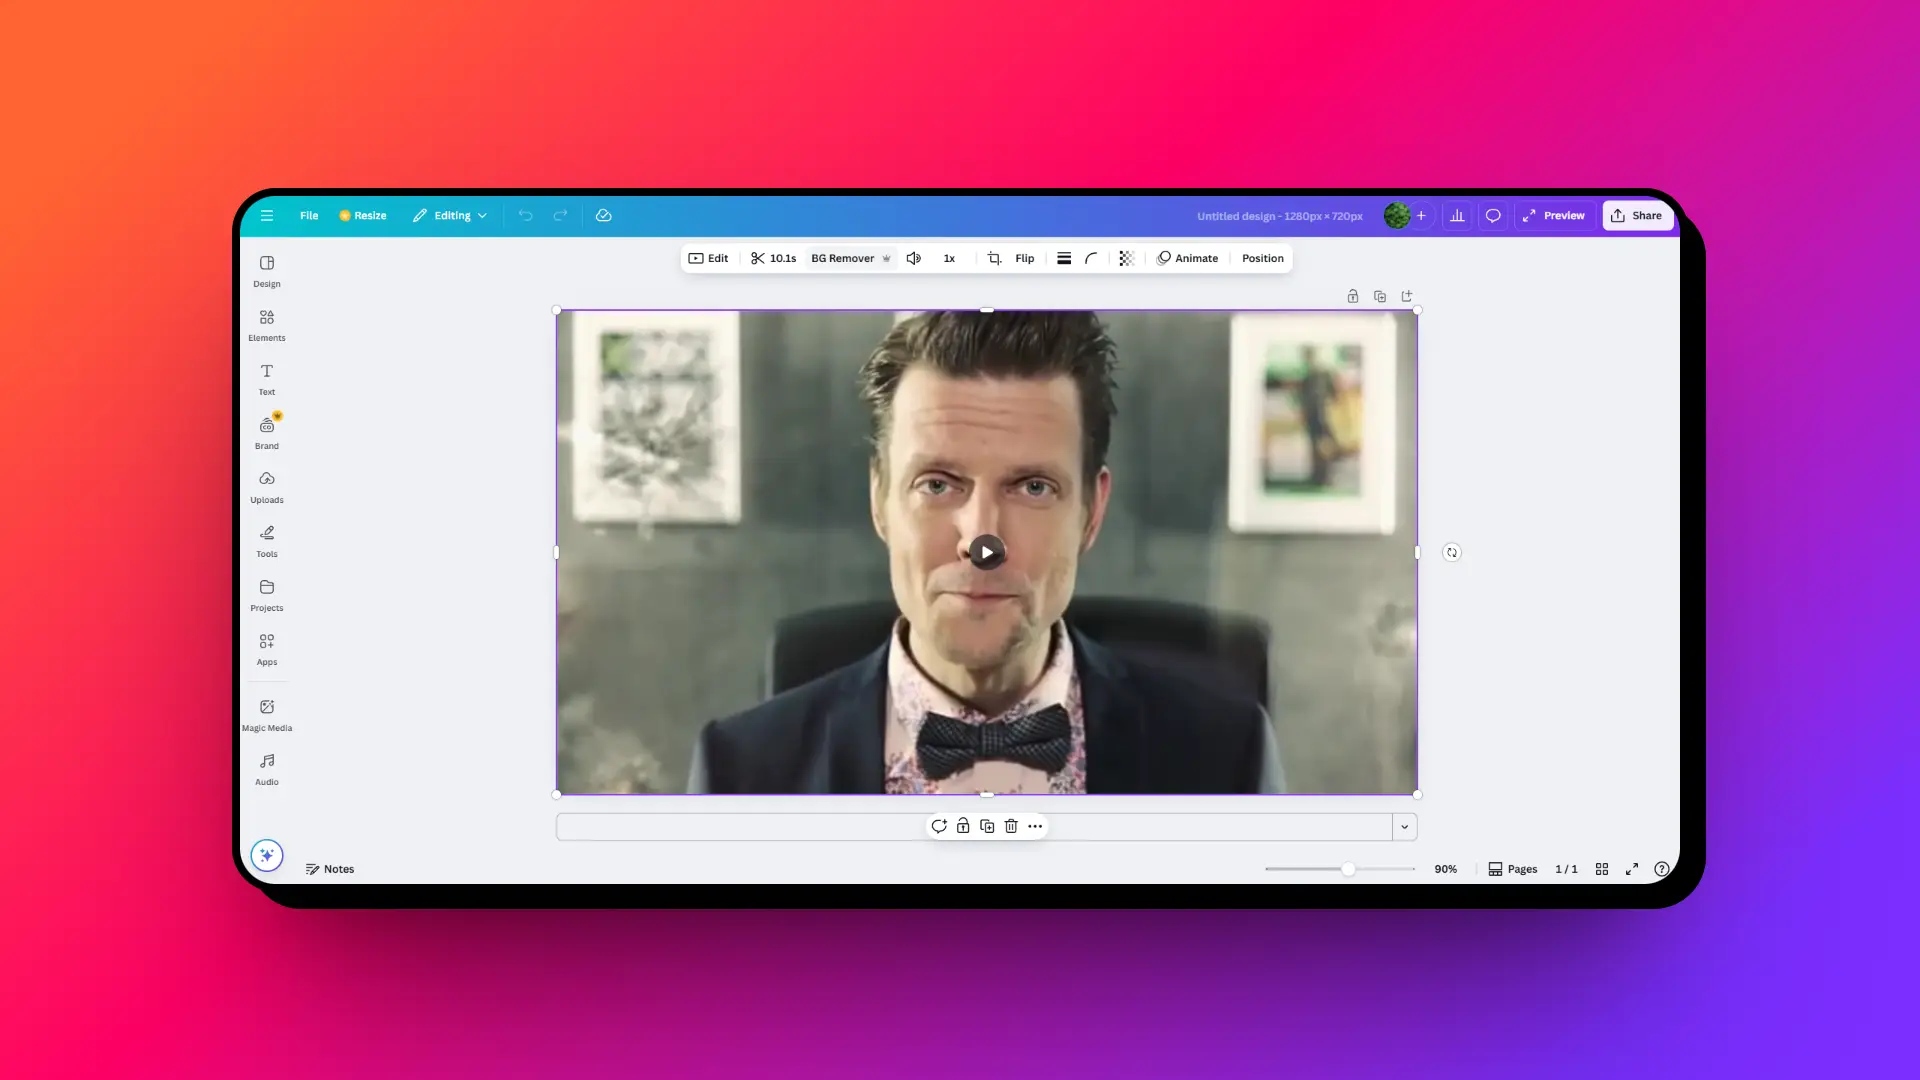Open the Canva AI assistant sparkle button
The width and height of the screenshot is (1920, 1080).
pyautogui.click(x=267, y=855)
